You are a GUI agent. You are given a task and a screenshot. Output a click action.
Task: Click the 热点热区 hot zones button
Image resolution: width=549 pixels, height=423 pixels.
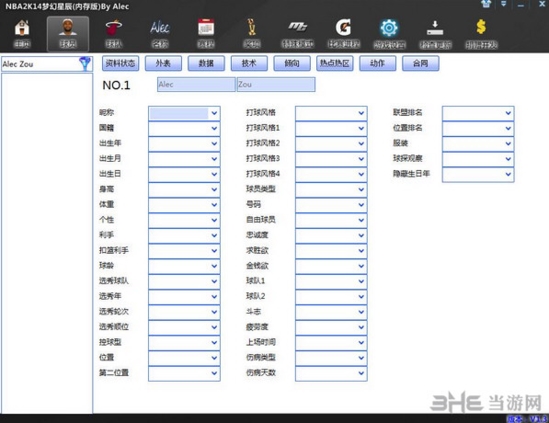pos(335,63)
